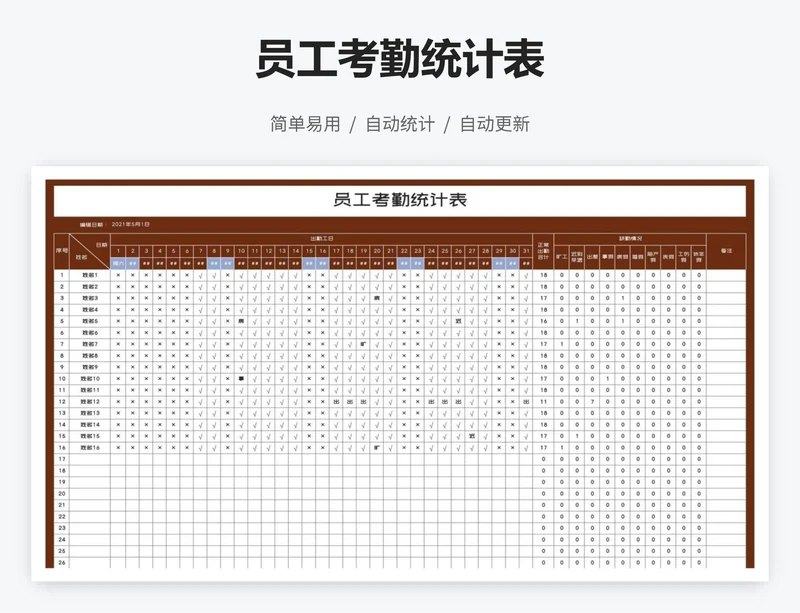Select 姓名7's absence mark on day 19
This screenshot has width=800, height=613.
(363, 344)
